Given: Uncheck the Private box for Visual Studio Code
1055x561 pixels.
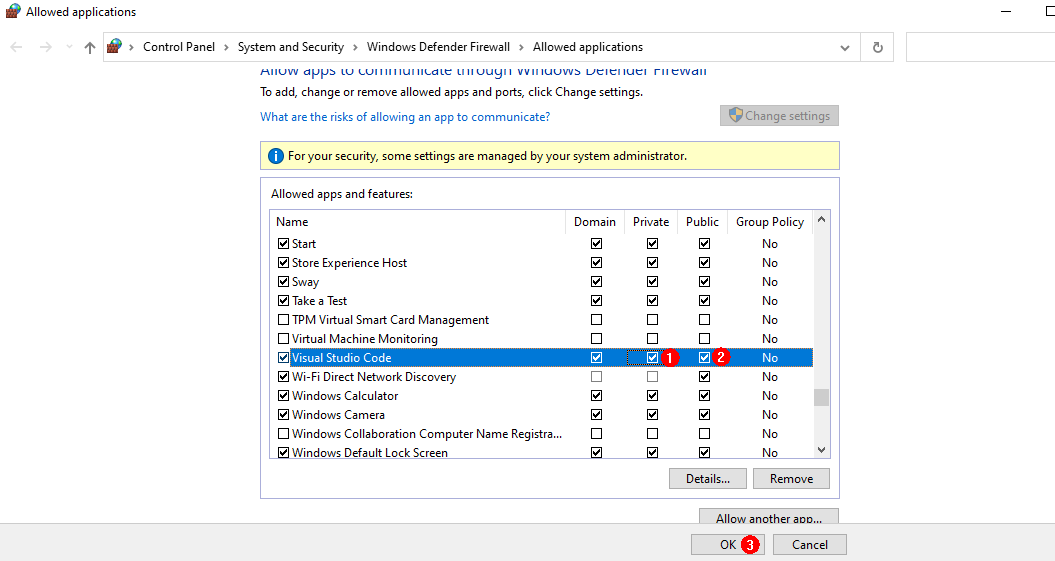Looking at the screenshot, I should [652, 358].
